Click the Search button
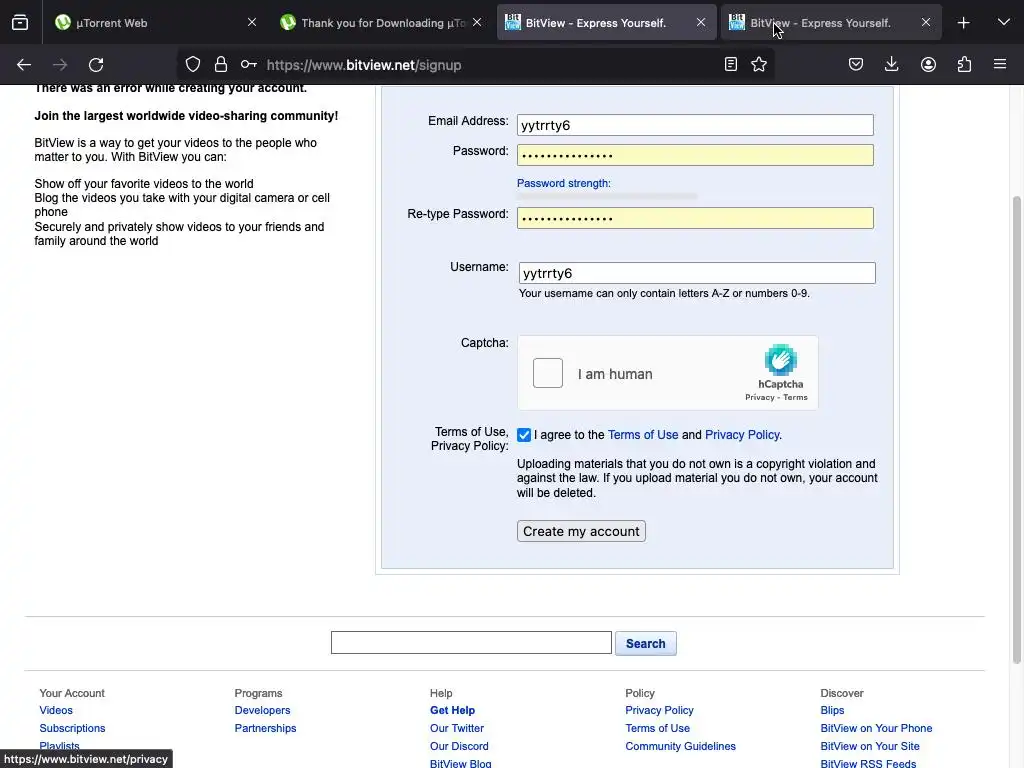This screenshot has width=1024, height=768. 645,643
